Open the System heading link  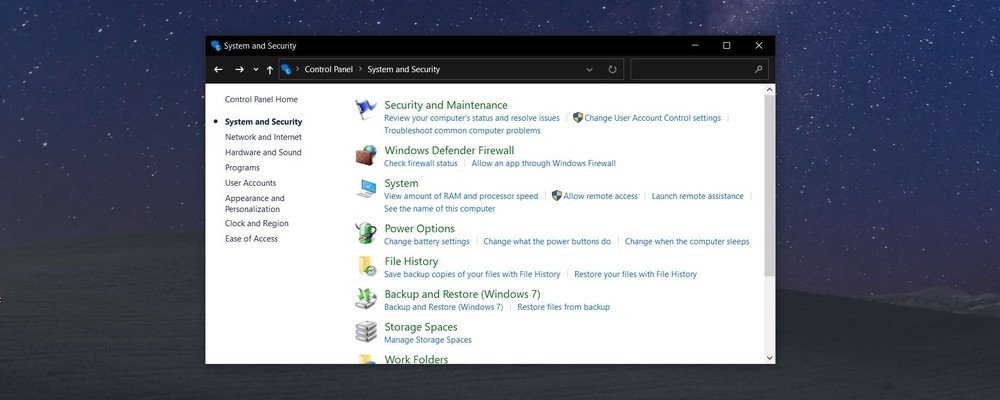pyautogui.click(x=401, y=184)
